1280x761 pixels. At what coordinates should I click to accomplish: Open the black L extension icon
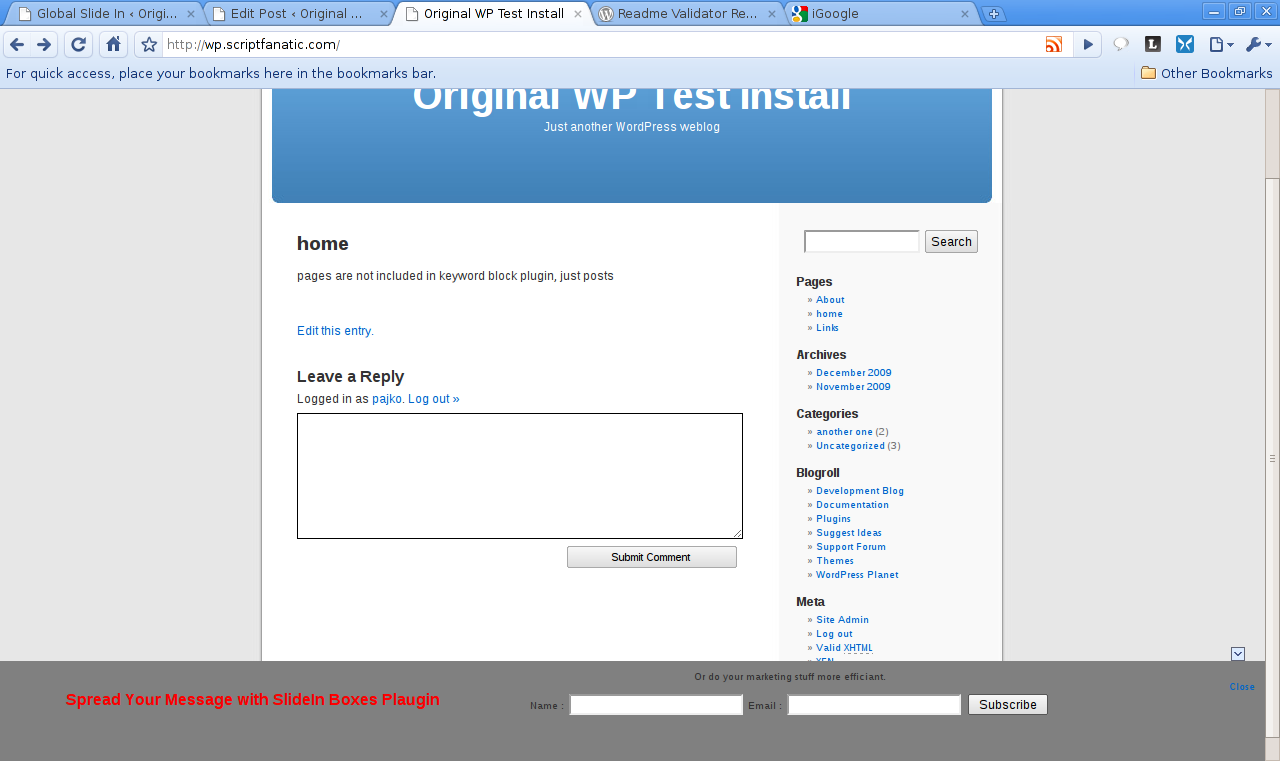tap(1153, 44)
